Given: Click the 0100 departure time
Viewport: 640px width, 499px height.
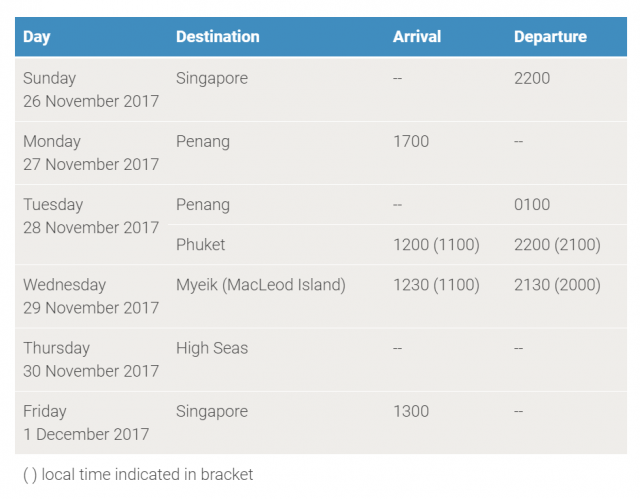Looking at the screenshot, I should [x=532, y=205].
